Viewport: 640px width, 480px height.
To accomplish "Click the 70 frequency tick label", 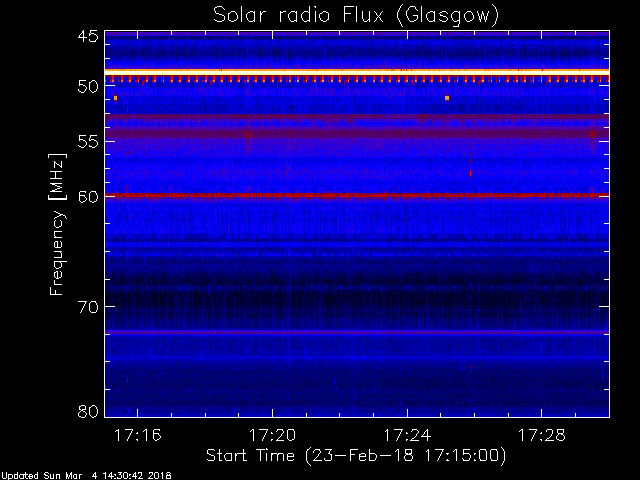I will point(88,307).
